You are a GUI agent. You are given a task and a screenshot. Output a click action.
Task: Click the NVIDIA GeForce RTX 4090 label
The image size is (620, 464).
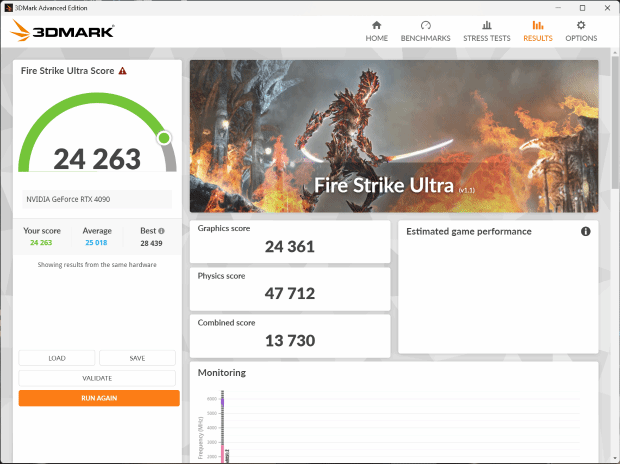point(68,199)
